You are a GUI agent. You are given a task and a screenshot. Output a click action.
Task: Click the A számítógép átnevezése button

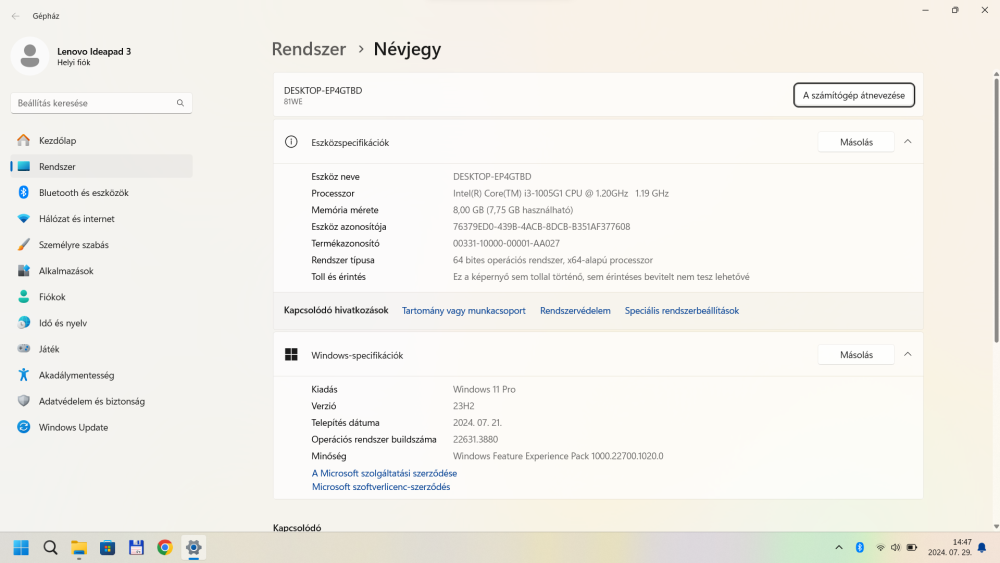853,95
